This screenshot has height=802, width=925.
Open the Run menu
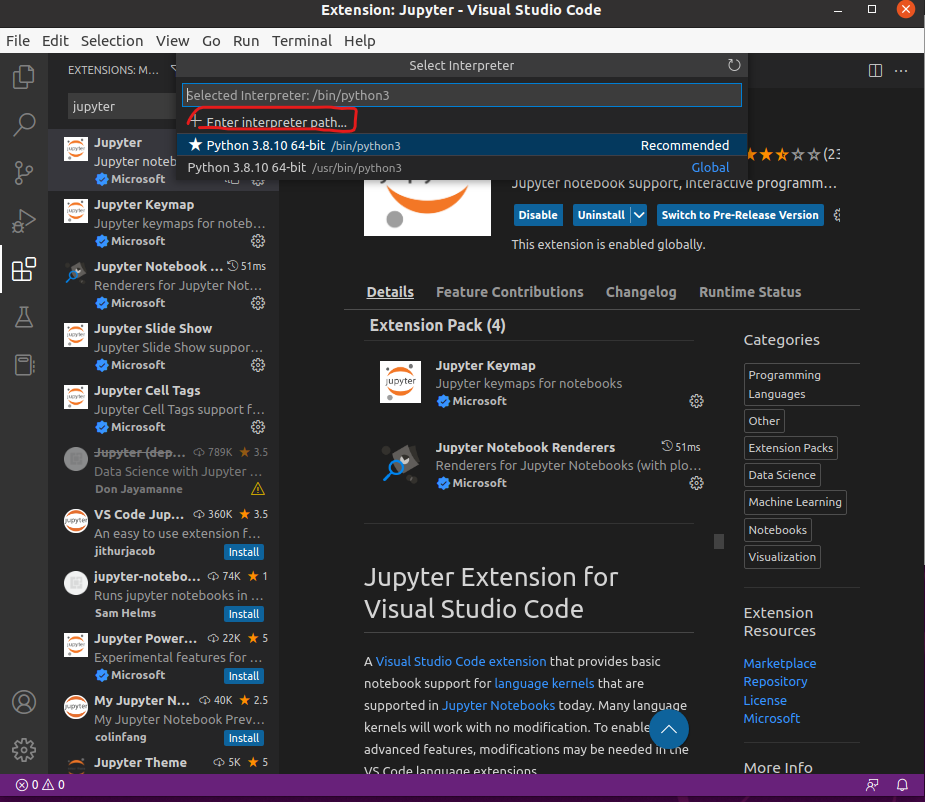click(246, 41)
